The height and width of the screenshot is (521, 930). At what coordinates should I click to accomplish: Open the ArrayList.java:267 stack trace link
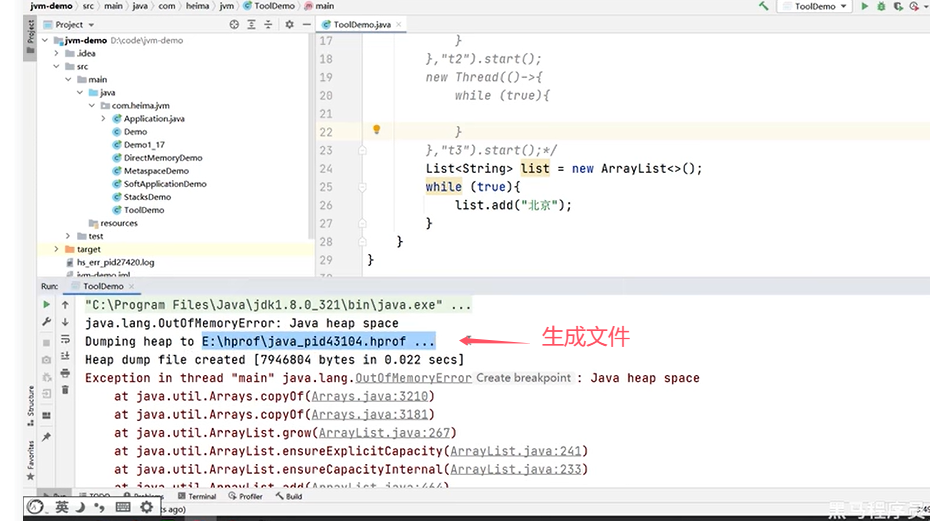pos(384,433)
